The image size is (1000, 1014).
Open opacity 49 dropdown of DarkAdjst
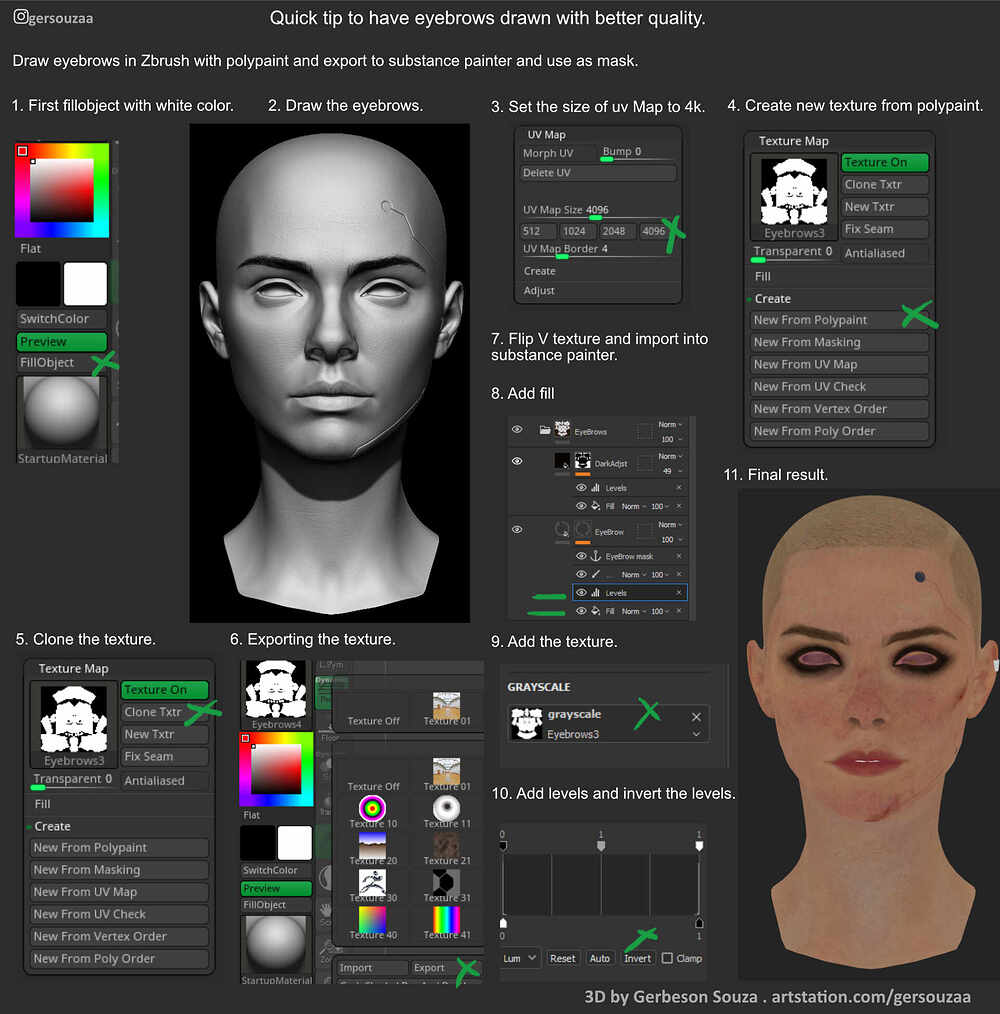(672, 471)
